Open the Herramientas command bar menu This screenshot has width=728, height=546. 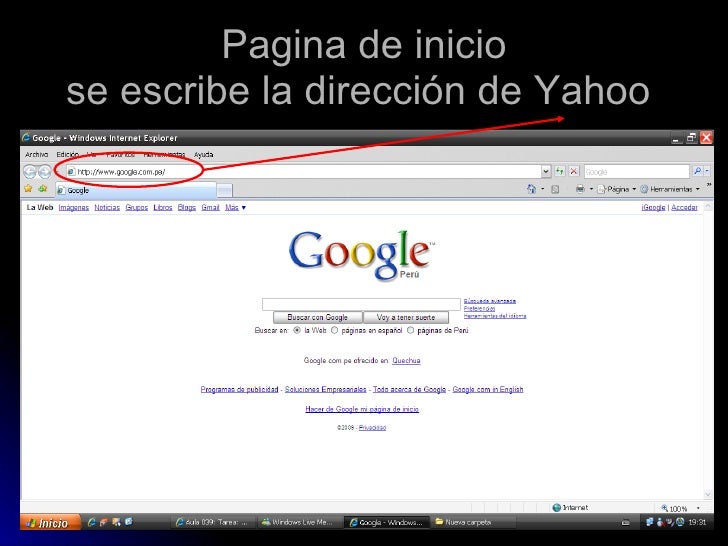[670, 189]
